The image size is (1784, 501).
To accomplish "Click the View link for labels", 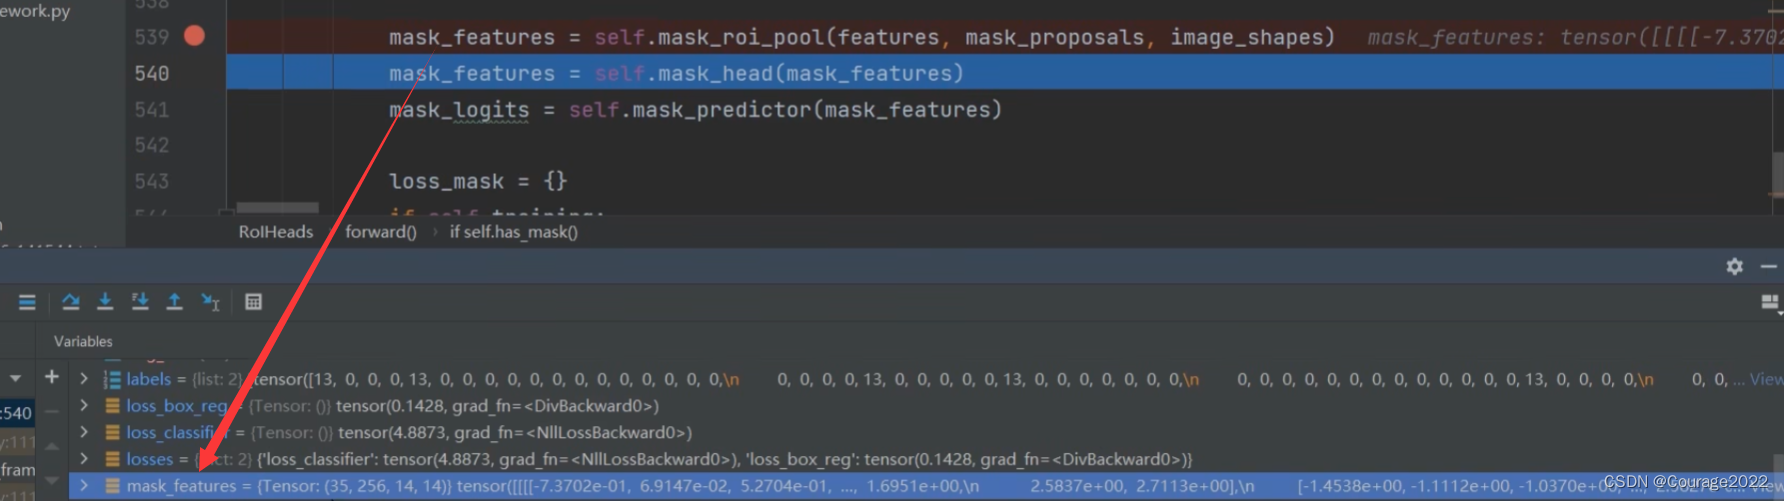I will coord(1765,379).
